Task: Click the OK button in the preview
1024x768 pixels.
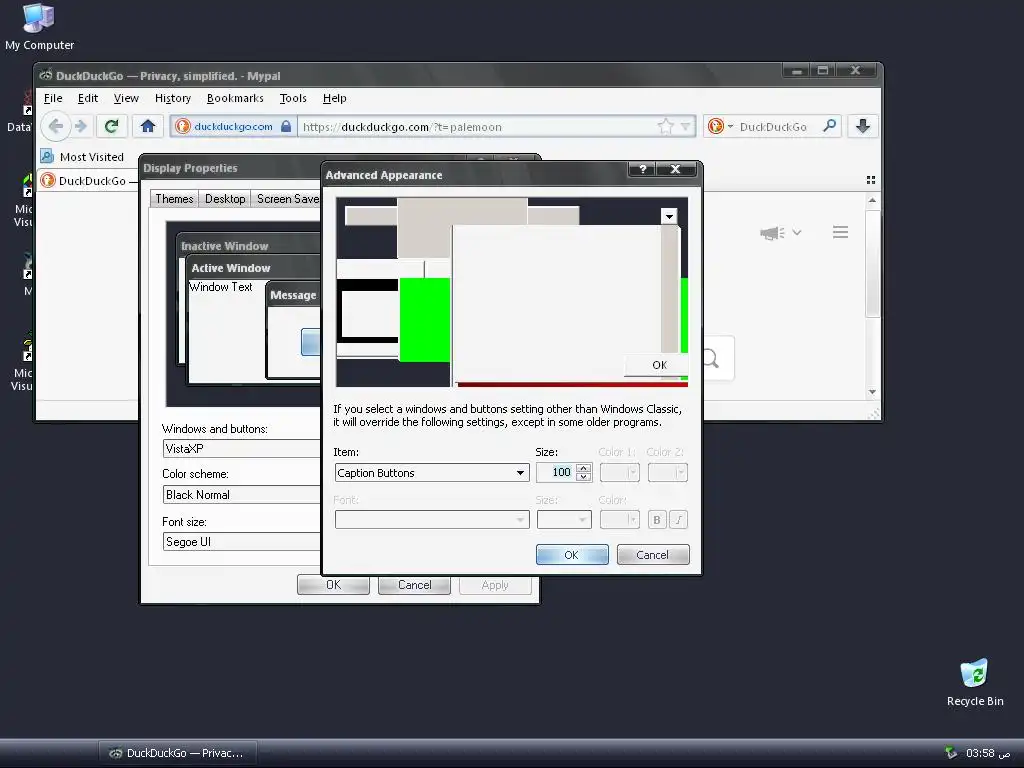Action: pos(656,365)
